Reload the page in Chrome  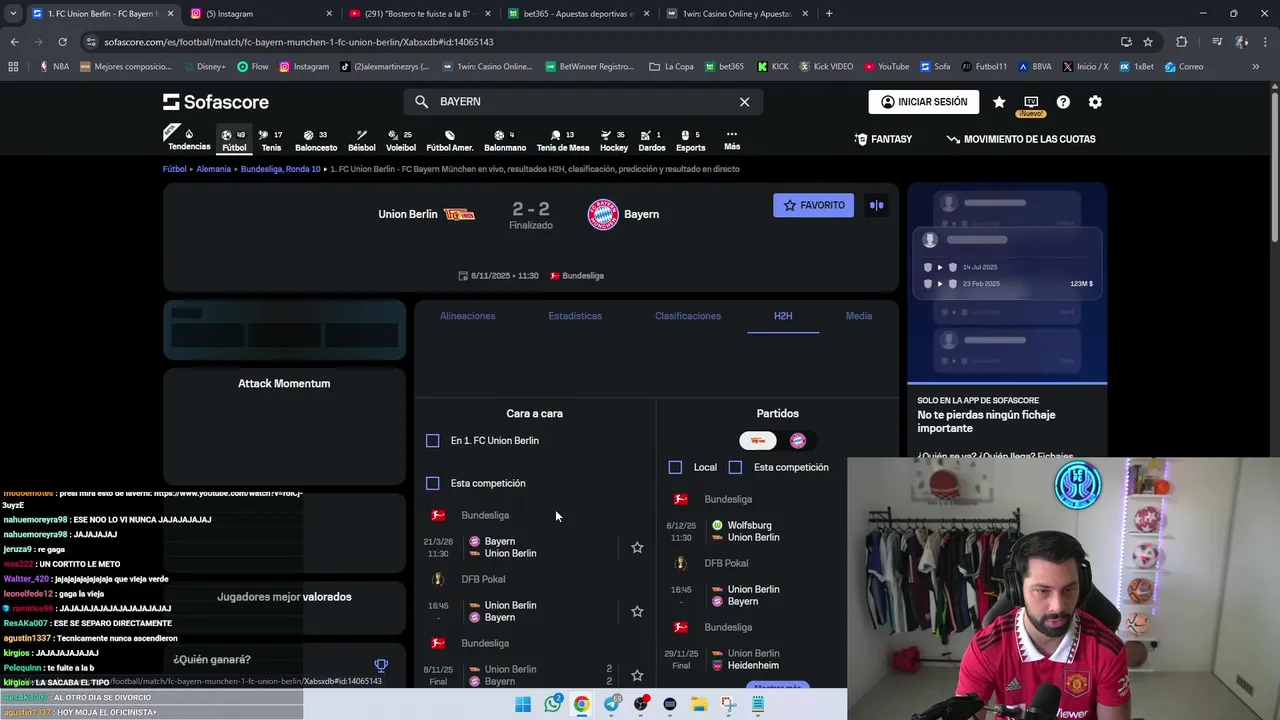point(62,42)
